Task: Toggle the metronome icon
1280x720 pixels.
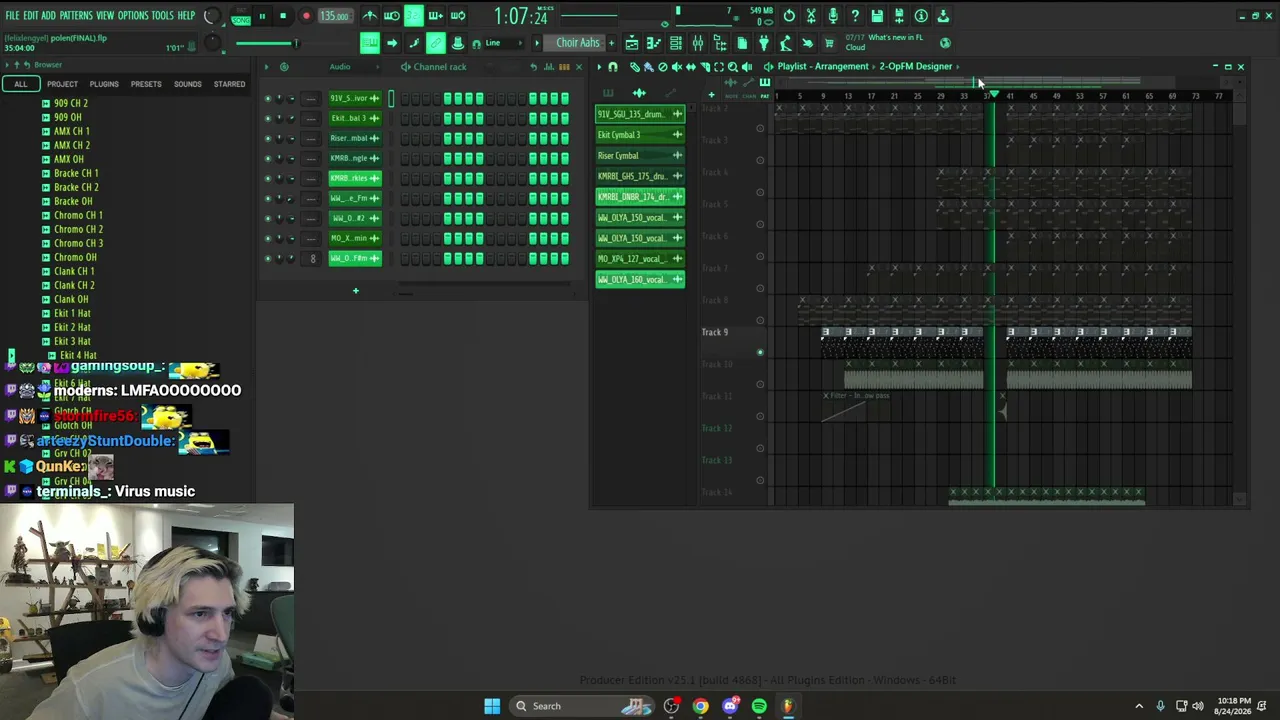Action: coord(370,16)
